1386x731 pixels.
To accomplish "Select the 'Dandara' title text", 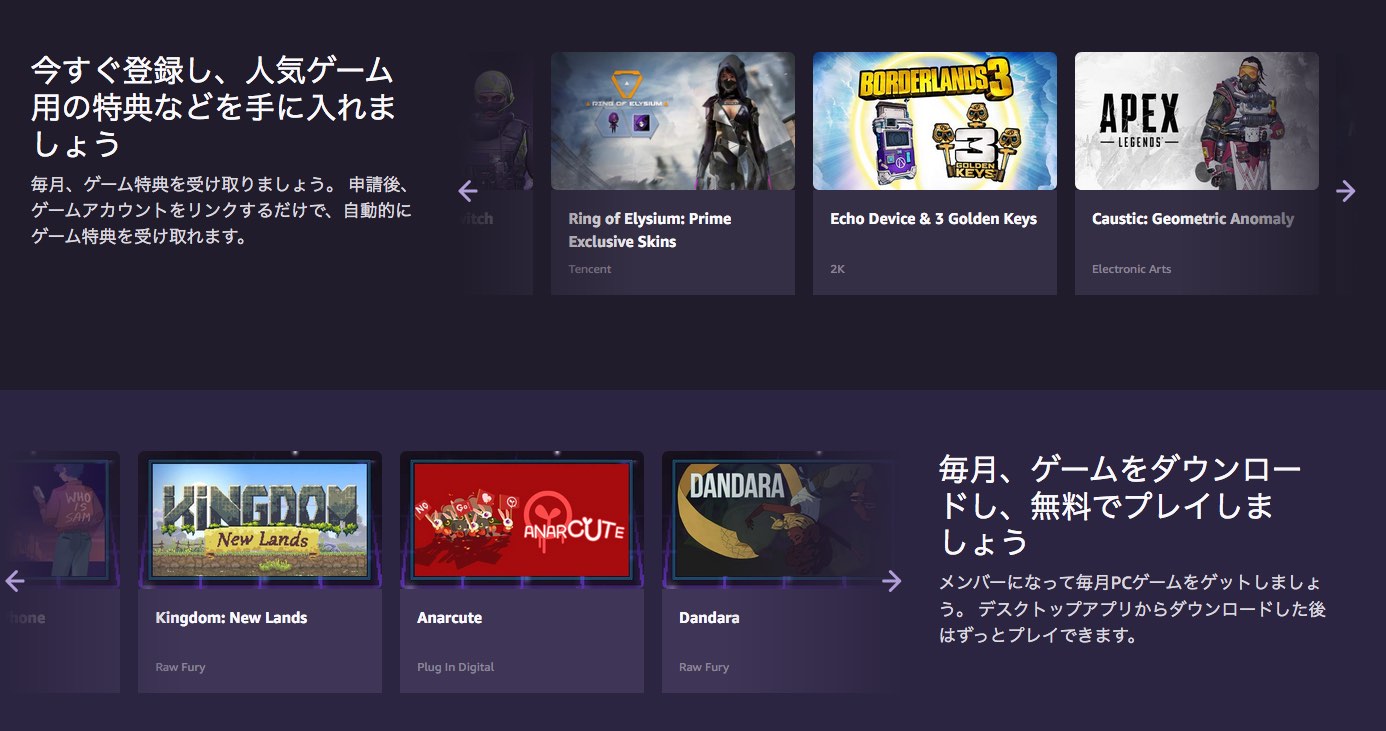I will click(709, 618).
